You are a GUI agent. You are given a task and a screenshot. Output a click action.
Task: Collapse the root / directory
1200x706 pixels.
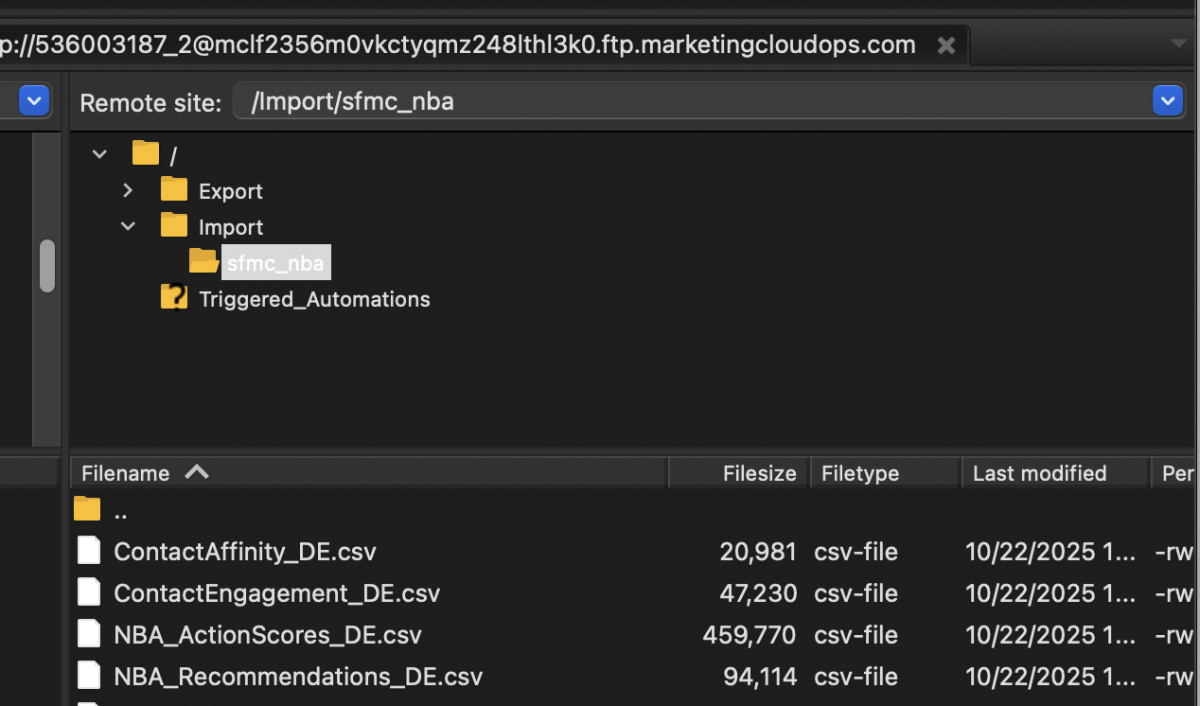pyautogui.click(x=98, y=153)
